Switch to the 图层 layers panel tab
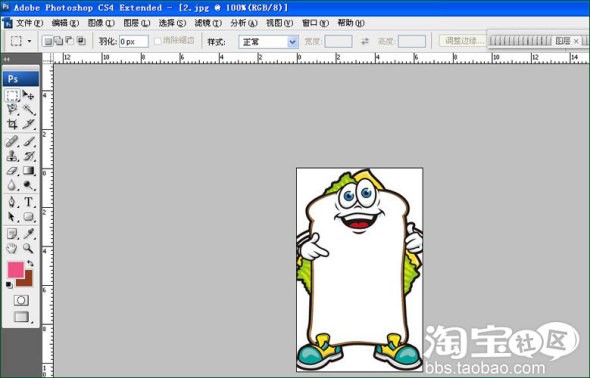The height and width of the screenshot is (378, 590). pos(563,41)
